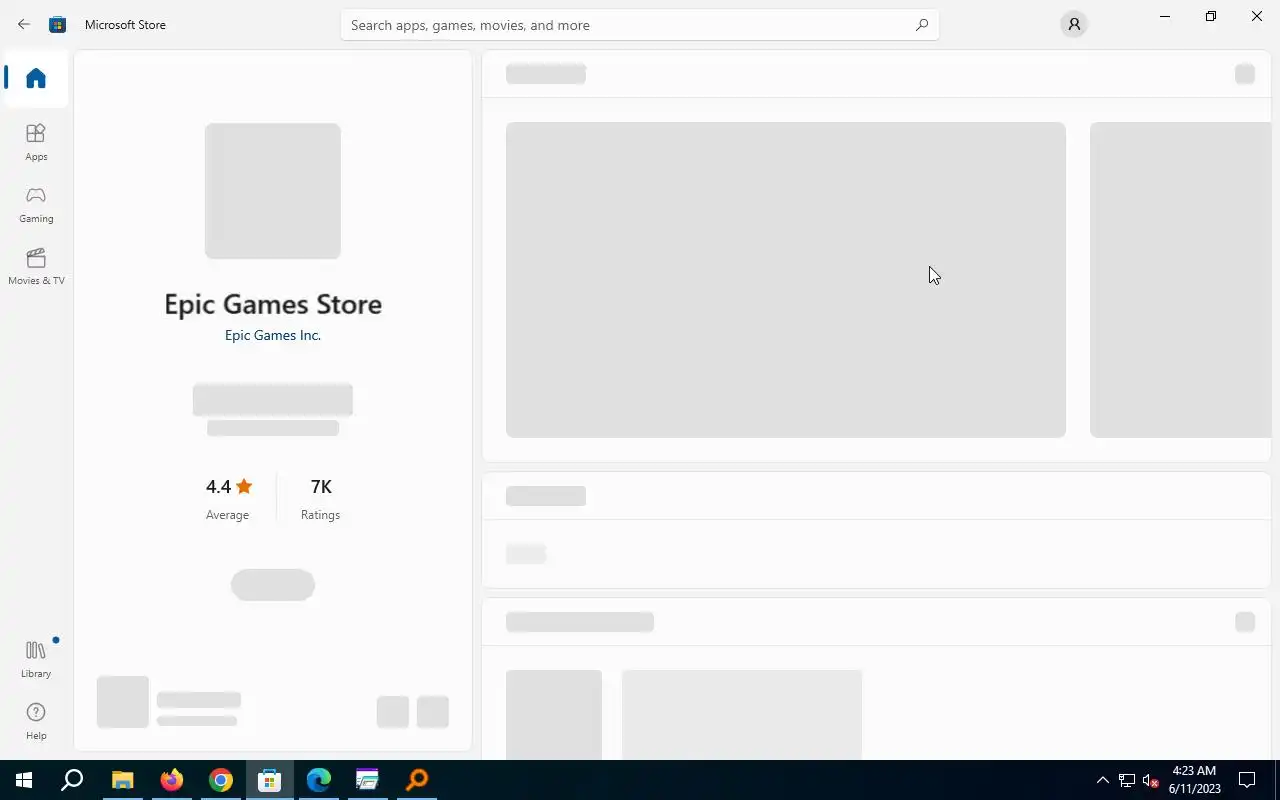Go back using the back arrow

click(x=24, y=25)
